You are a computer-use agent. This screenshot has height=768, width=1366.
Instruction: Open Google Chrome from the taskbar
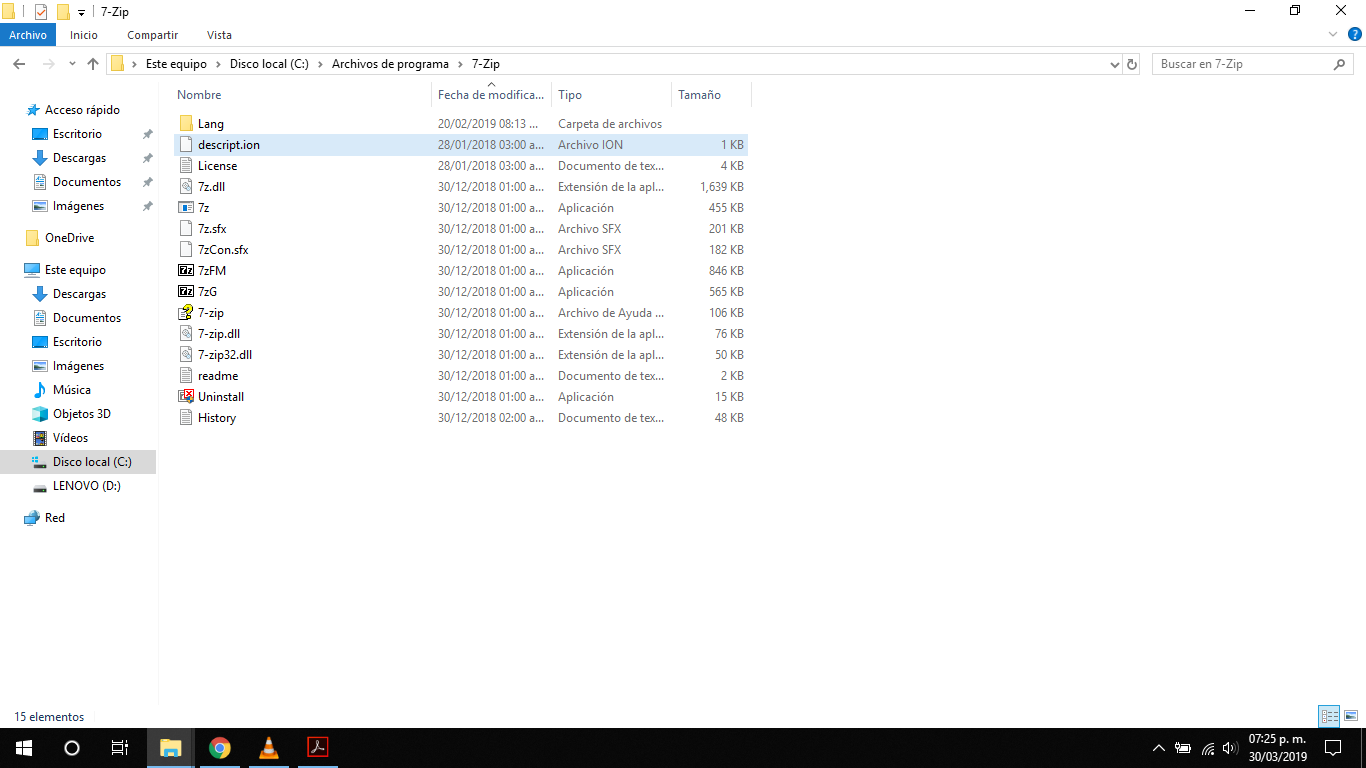click(220, 748)
